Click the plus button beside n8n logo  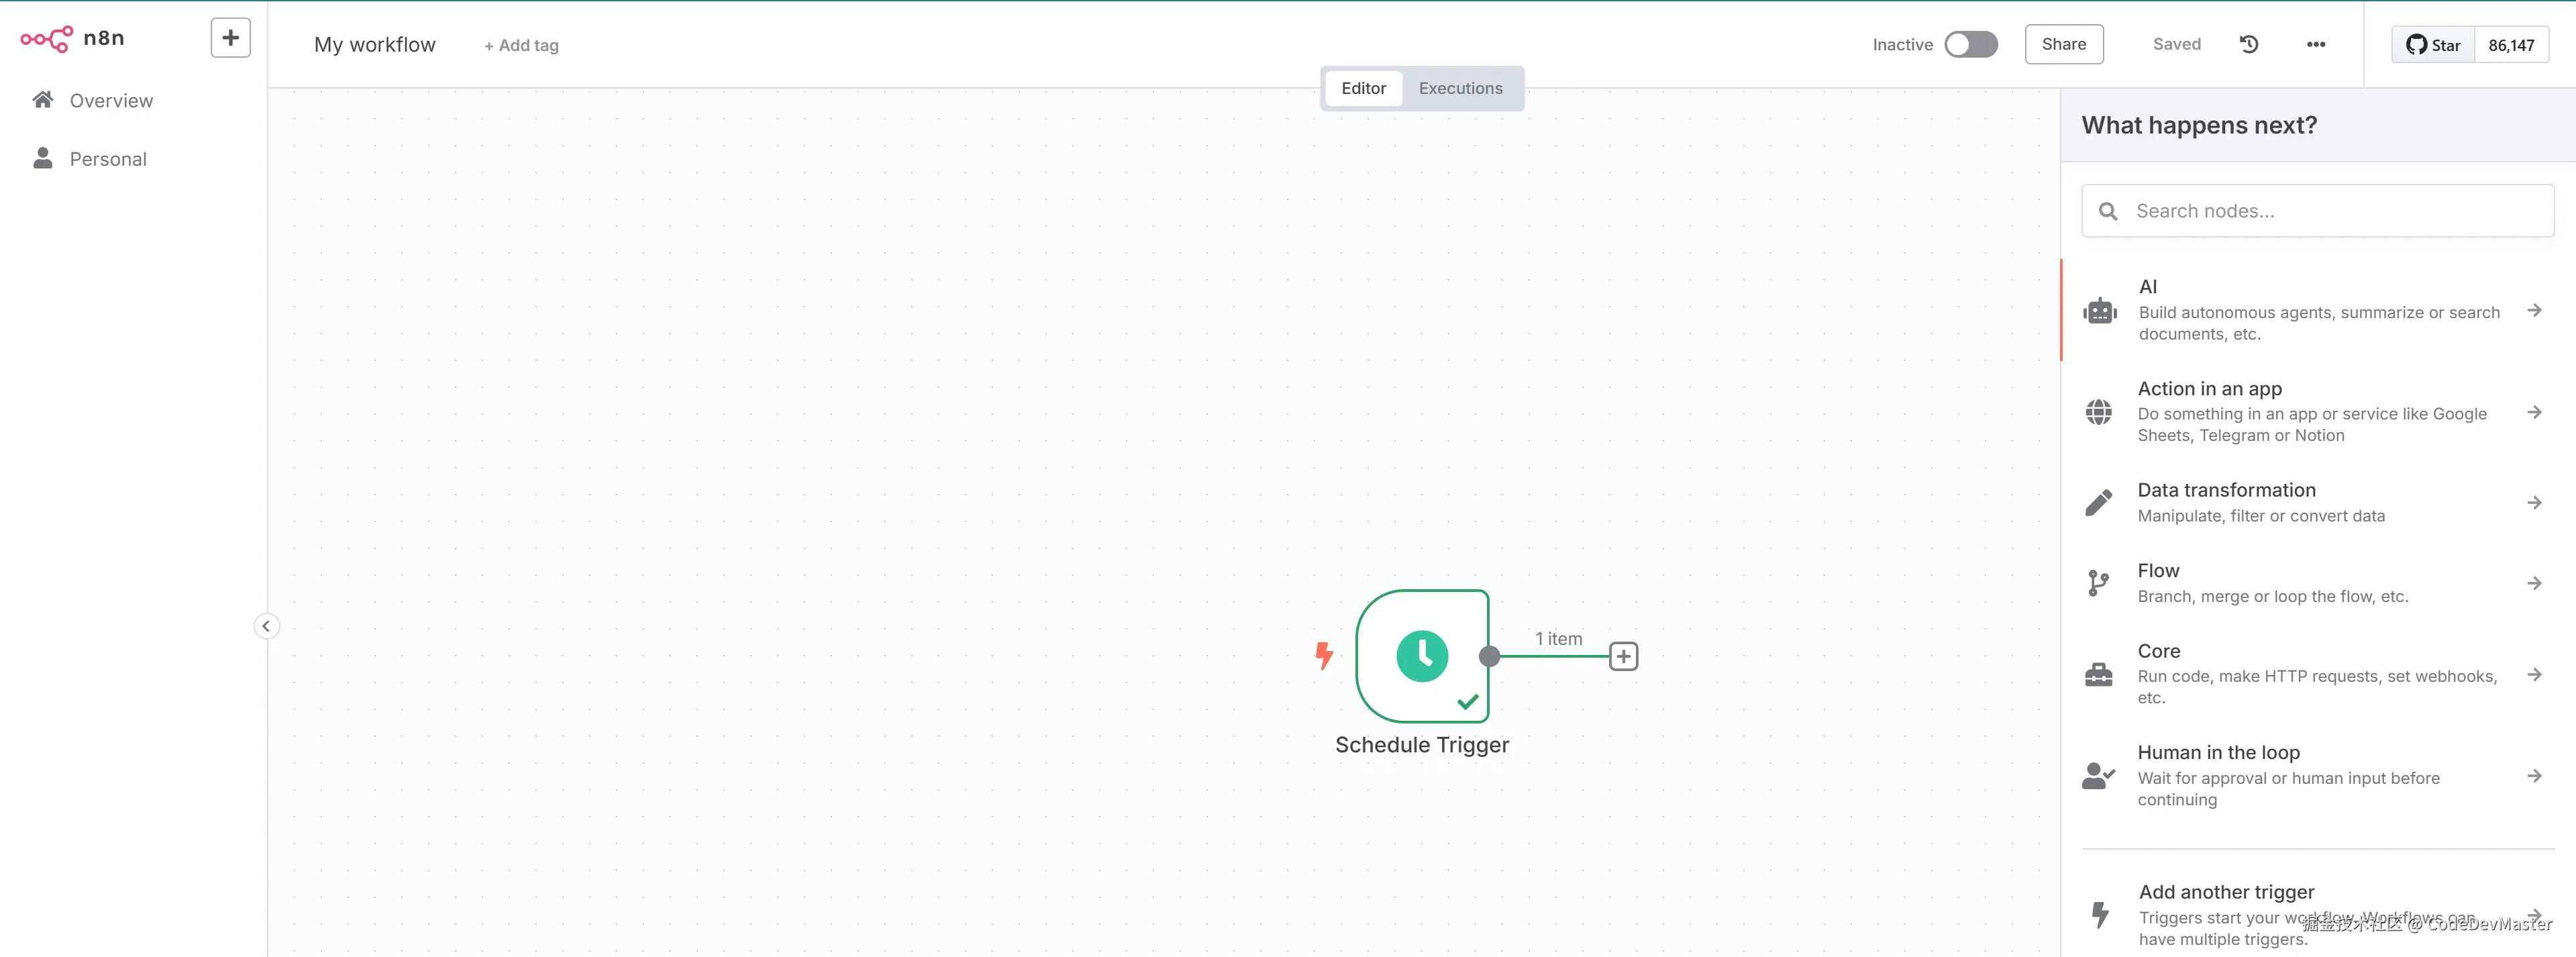(230, 38)
